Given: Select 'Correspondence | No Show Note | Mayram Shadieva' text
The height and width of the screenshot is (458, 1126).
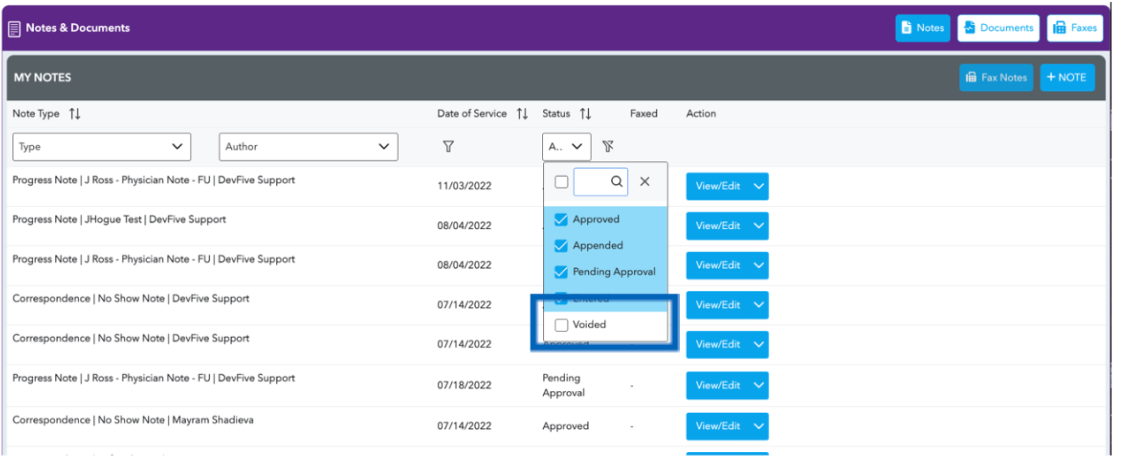Looking at the screenshot, I should click(x=133, y=420).
